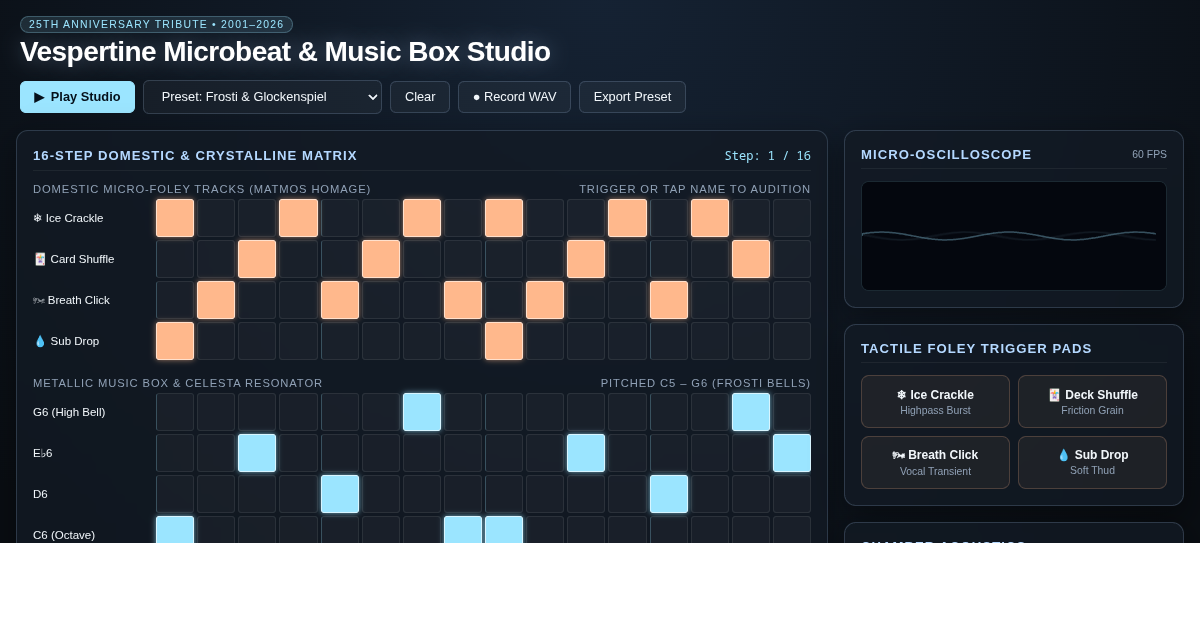Enable Card Shuffle step 8

point(463,259)
